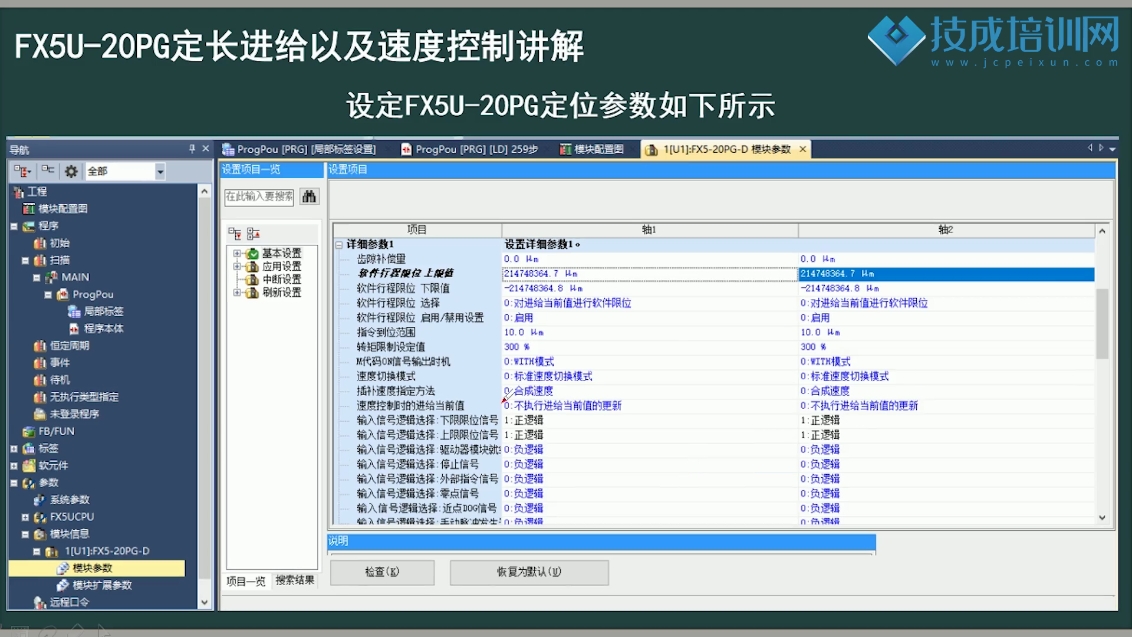The height and width of the screenshot is (637, 1132).
Task: Click navigation panel scrollbar down arrow
Action: point(204,602)
